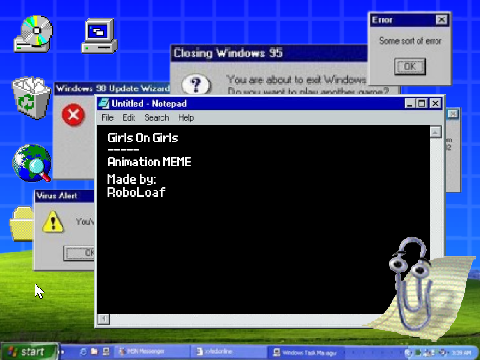This screenshot has width=480, height=360.
Task: Click the Clippy paperclip assistant
Action: tap(411, 283)
